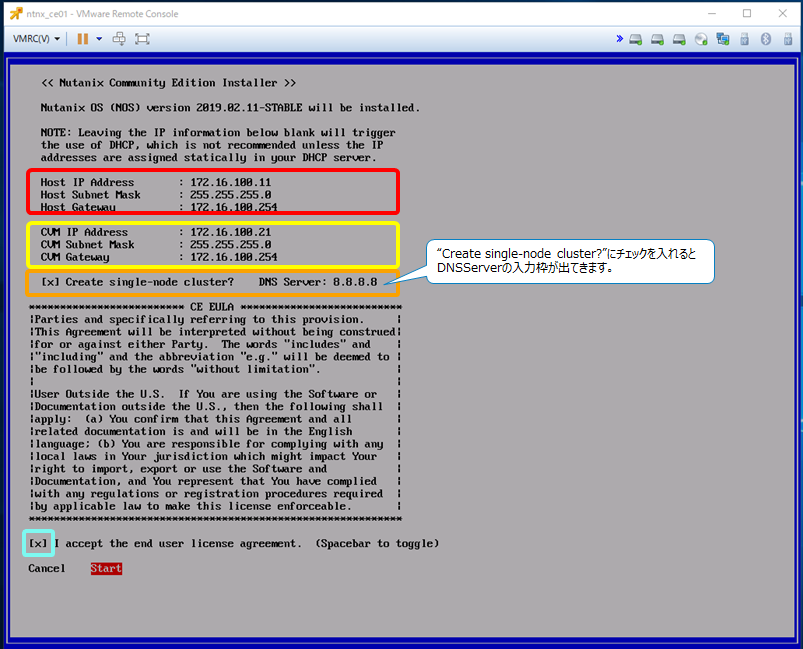This screenshot has width=803, height=649.
Task: Click the third hard disk device icon
Action: (680, 39)
